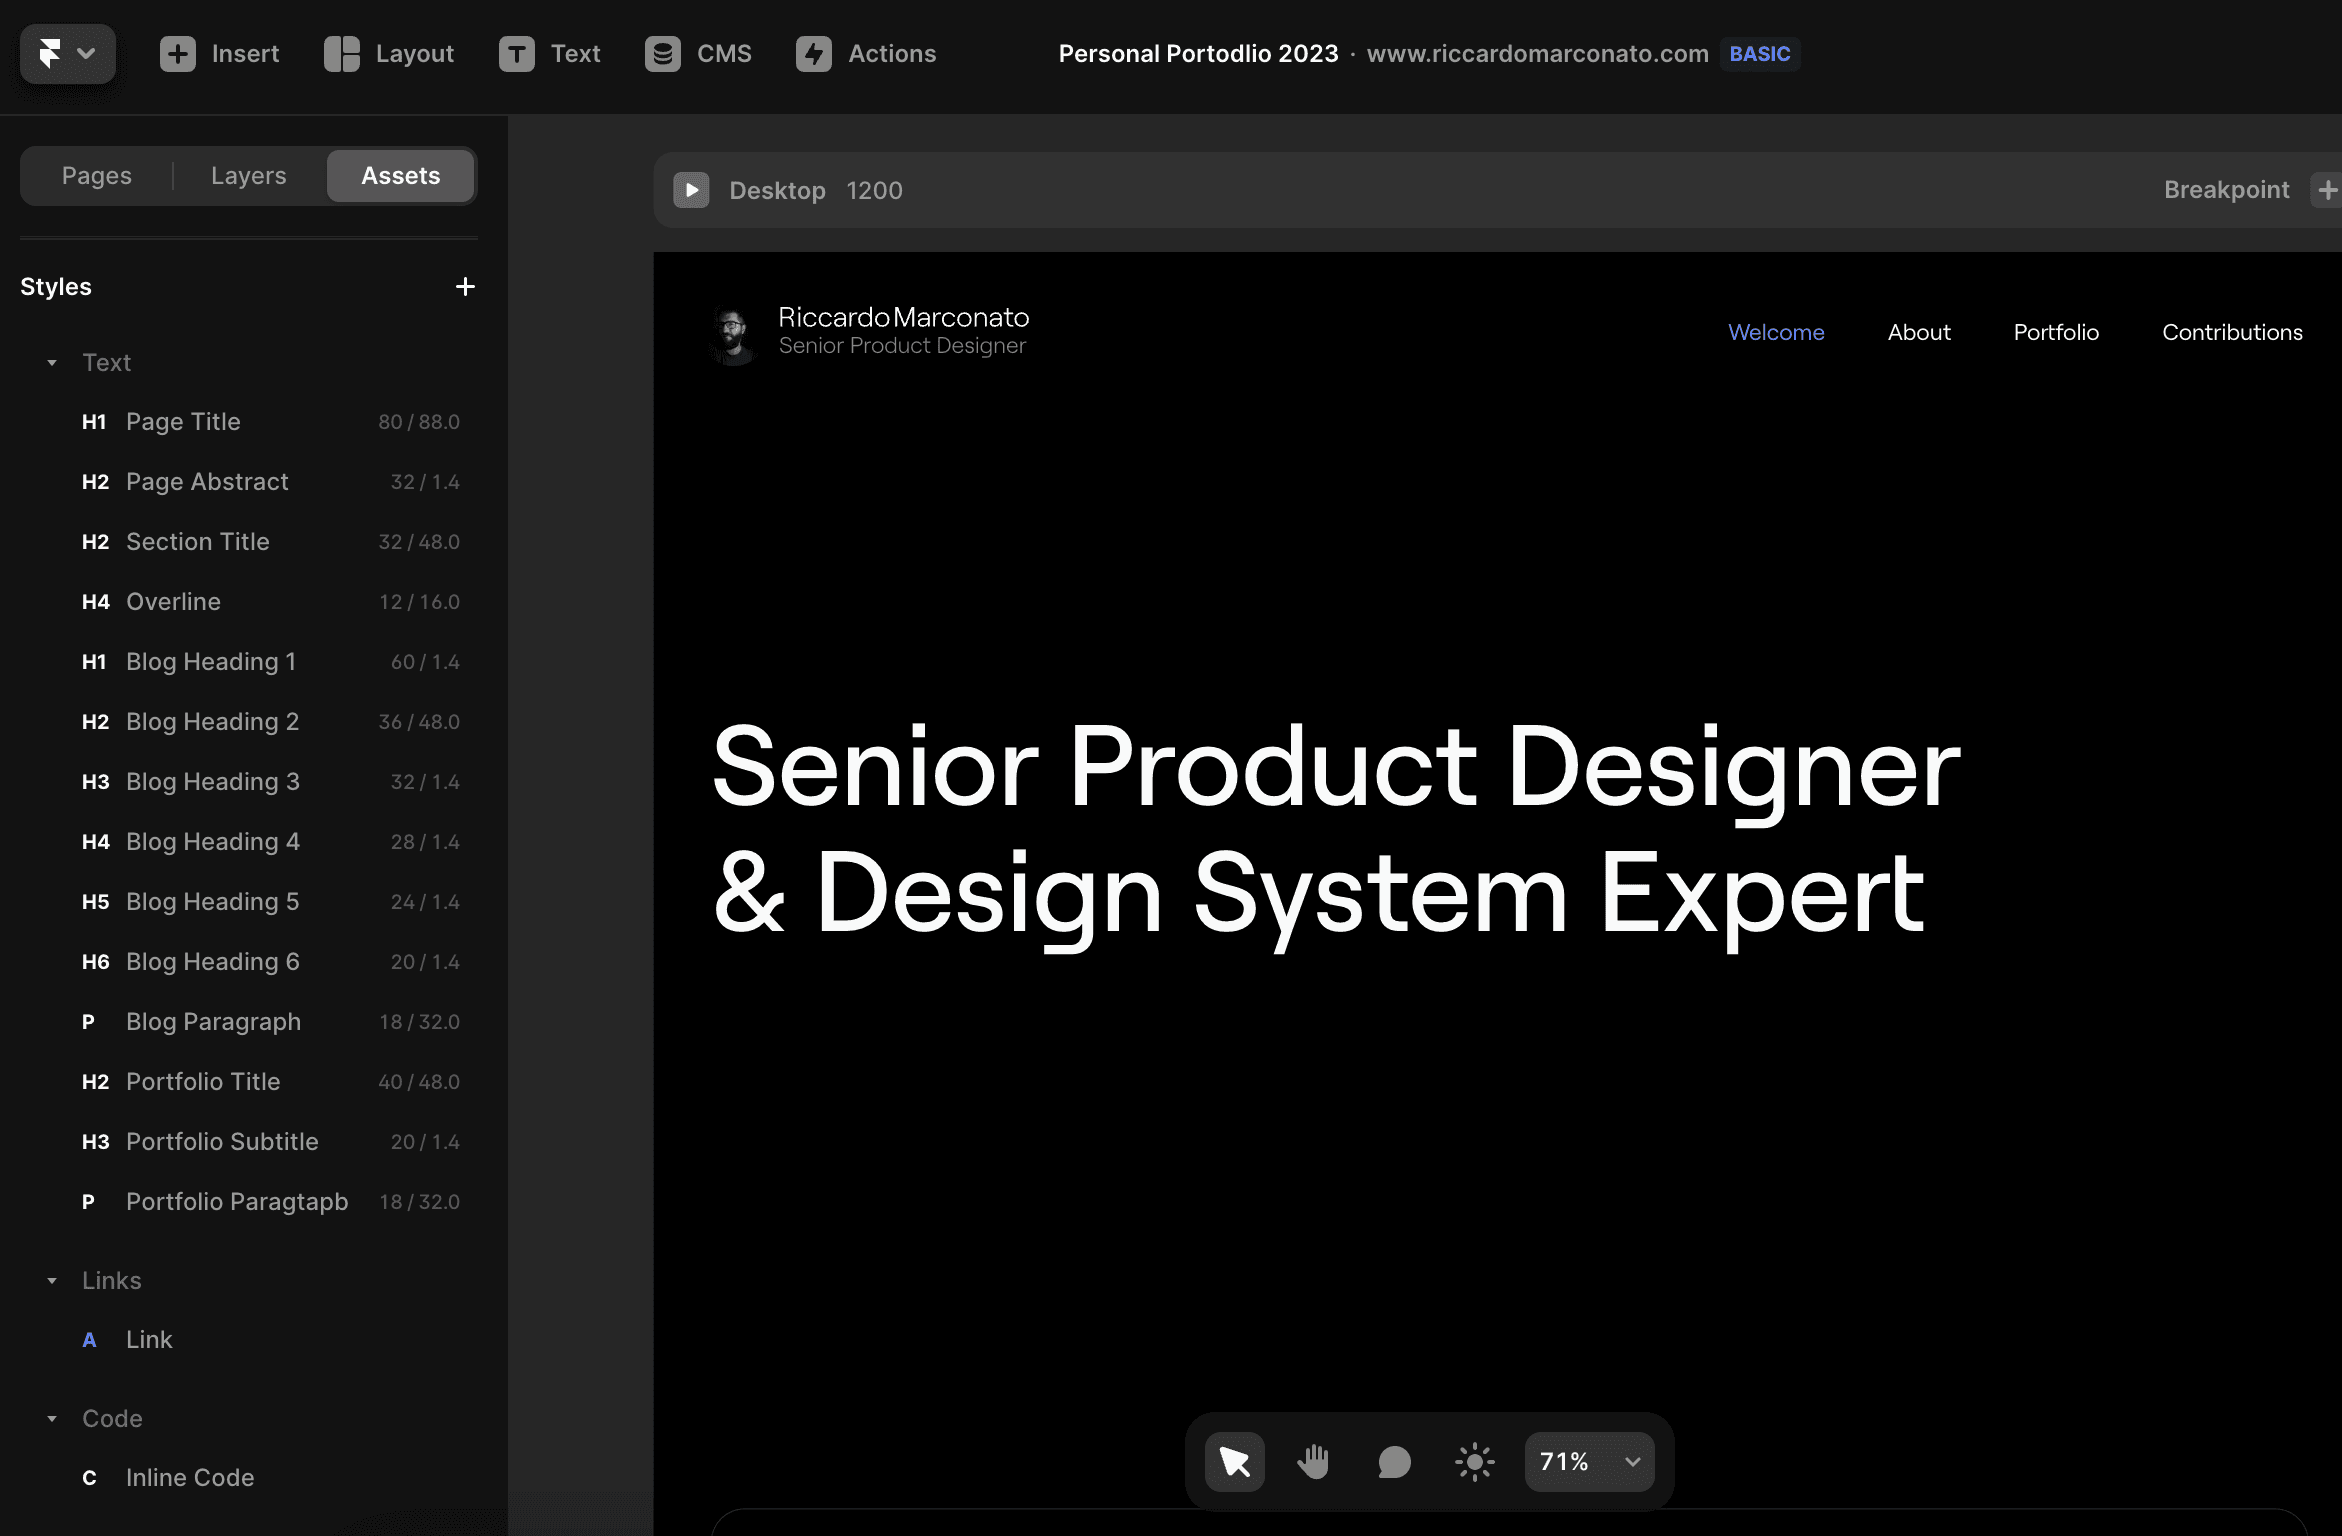This screenshot has height=1536, width=2342.
Task: Switch to the Layers tab
Action: [x=248, y=176]
